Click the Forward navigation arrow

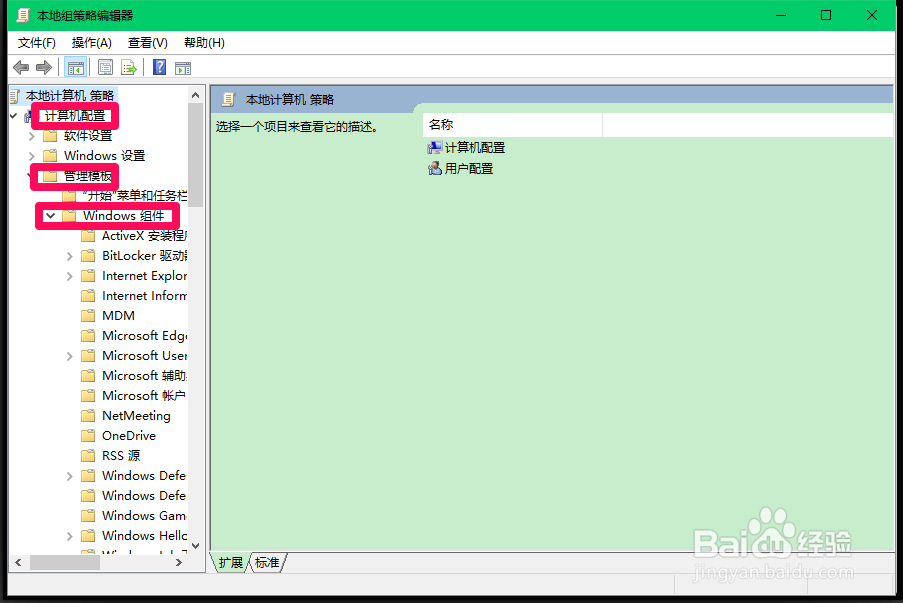[x=43, y=67]
